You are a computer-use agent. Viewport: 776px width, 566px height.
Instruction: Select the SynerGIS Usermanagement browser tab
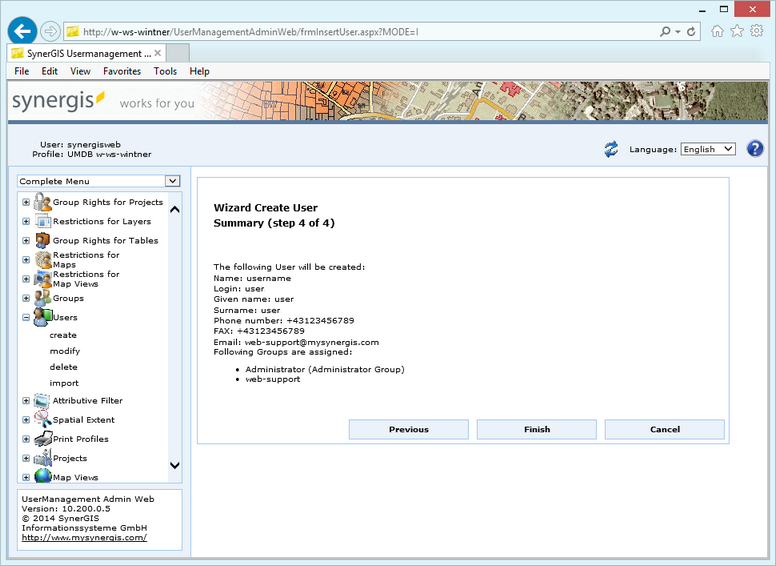(87, 53)
